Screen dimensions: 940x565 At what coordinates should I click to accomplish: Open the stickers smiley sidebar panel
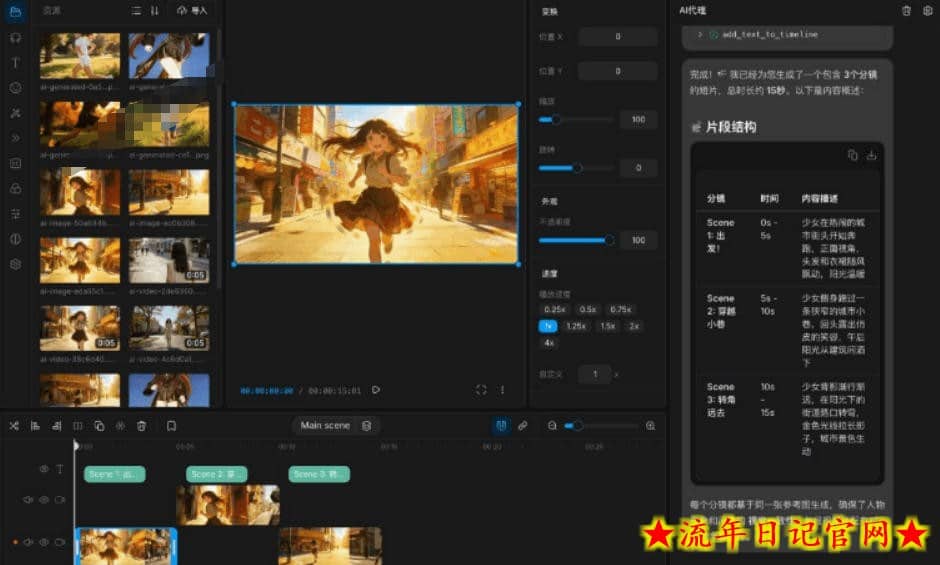[x=16, y=88]
